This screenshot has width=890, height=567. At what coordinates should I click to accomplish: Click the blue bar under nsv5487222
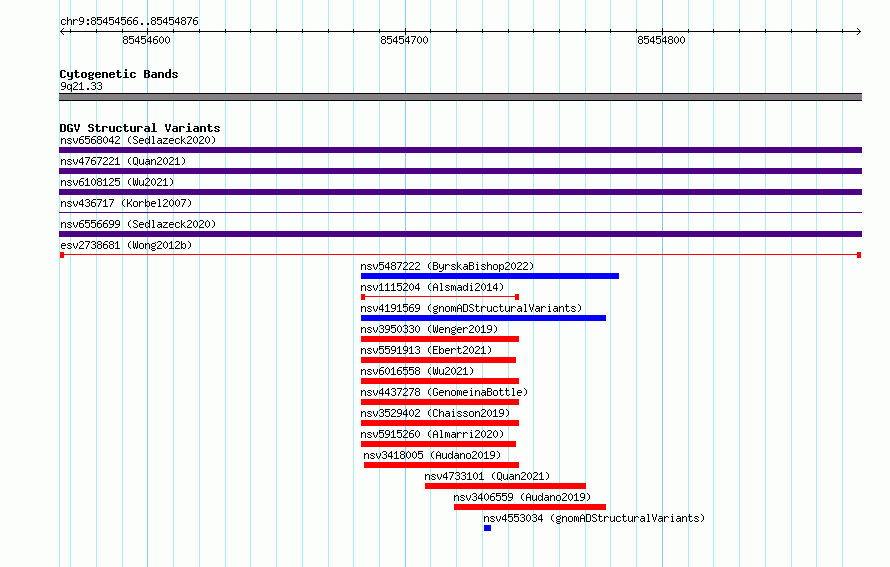click(490, 276)
